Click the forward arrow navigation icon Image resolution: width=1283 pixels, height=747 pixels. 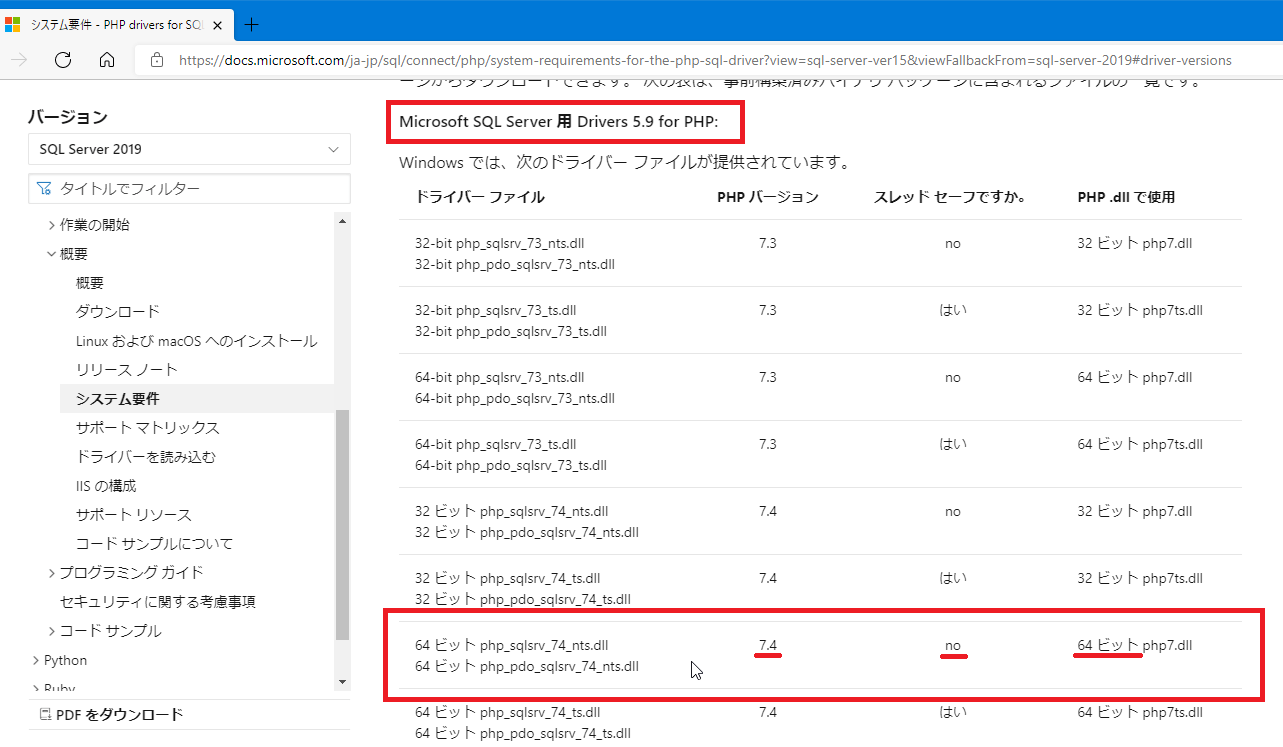[x=19, y=60]
